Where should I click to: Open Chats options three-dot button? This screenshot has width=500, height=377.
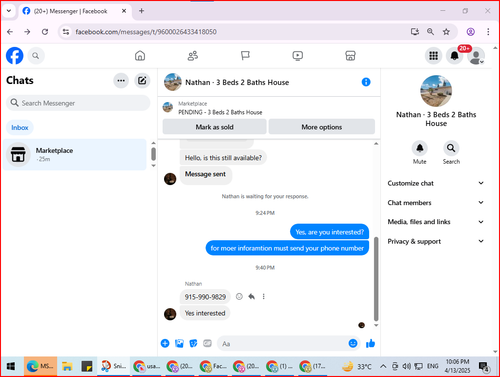pos(121,81)
